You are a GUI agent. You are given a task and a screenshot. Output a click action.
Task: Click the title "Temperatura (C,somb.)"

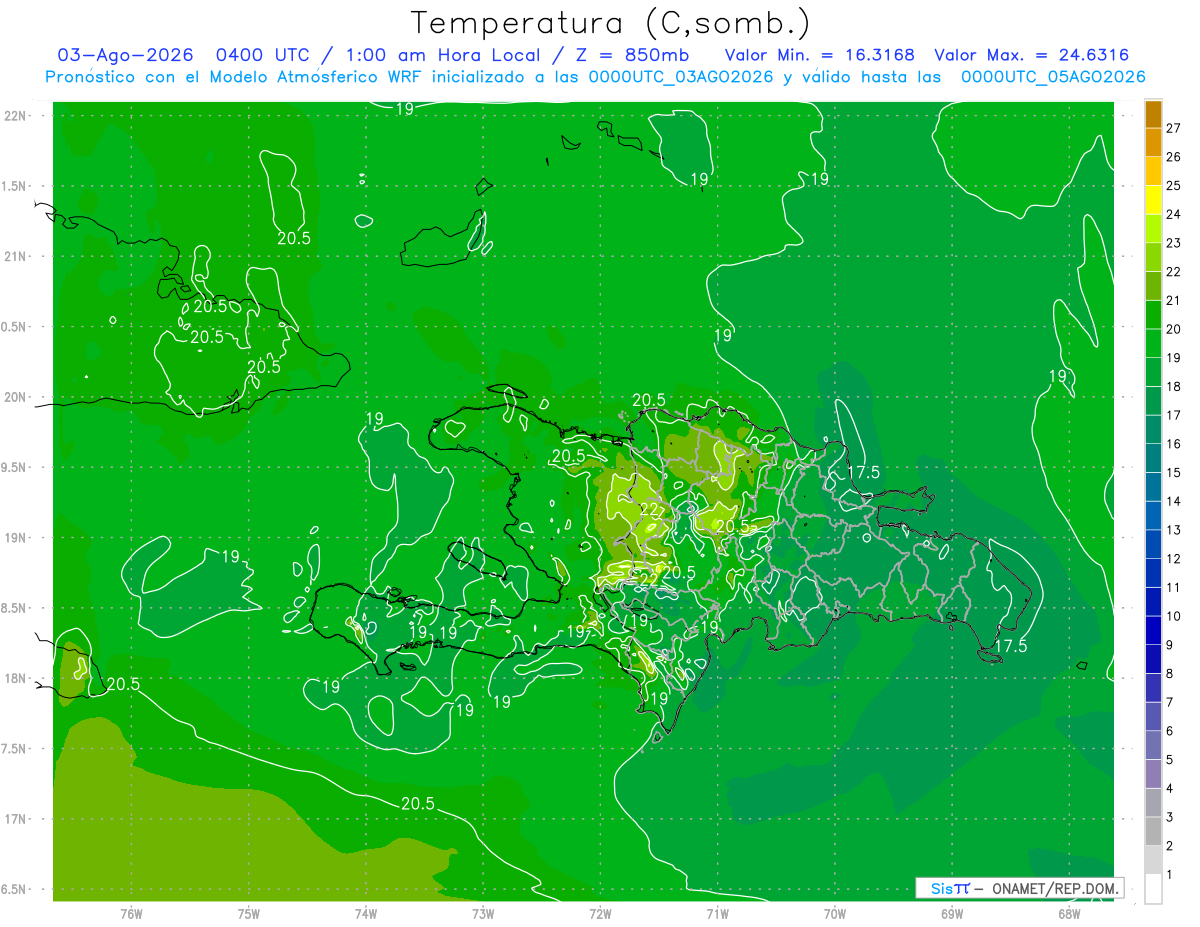pos(611,23)
